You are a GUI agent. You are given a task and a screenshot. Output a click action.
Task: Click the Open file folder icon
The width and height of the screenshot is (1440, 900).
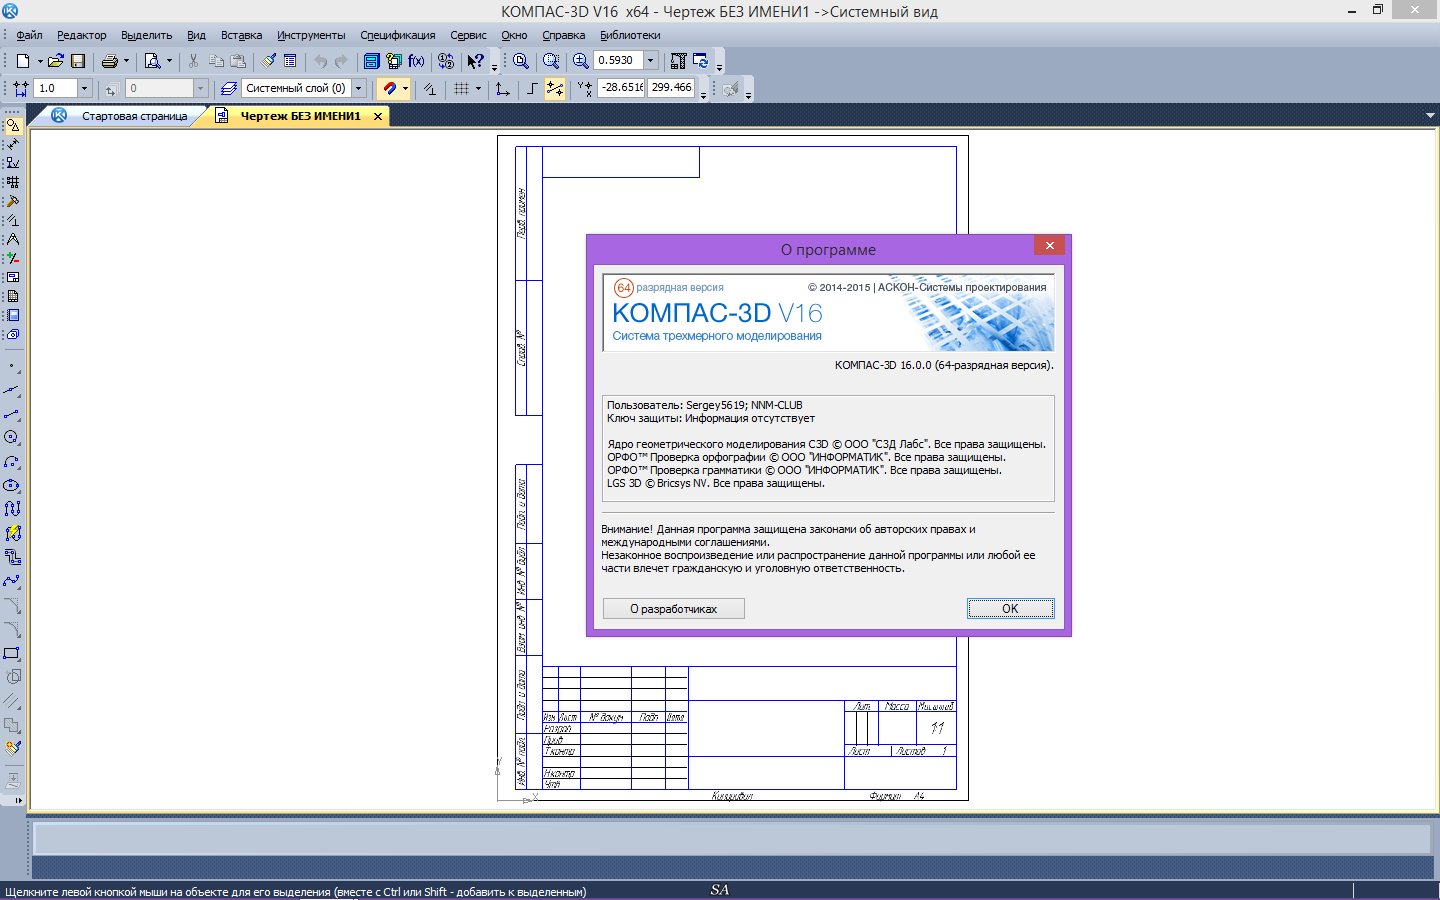[x=55, y=61]
